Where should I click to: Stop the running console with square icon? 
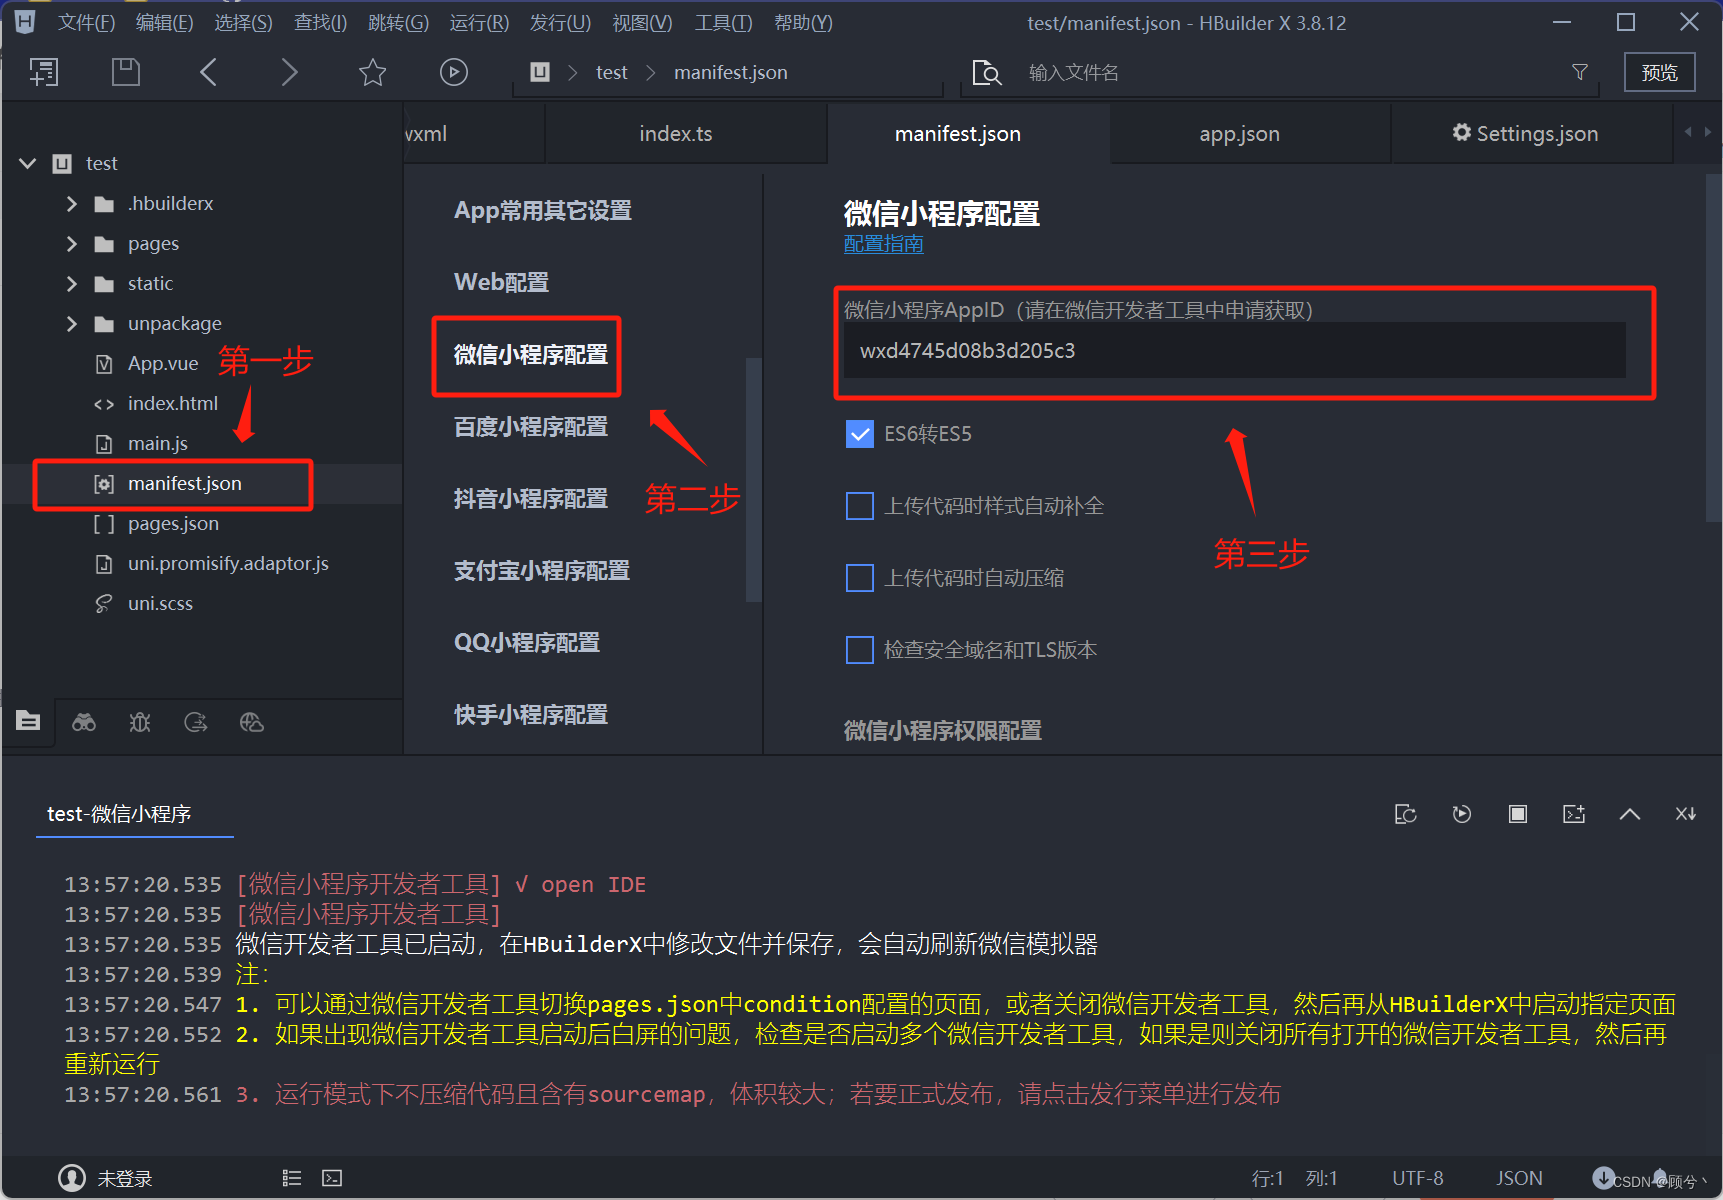pos(1518,814)
